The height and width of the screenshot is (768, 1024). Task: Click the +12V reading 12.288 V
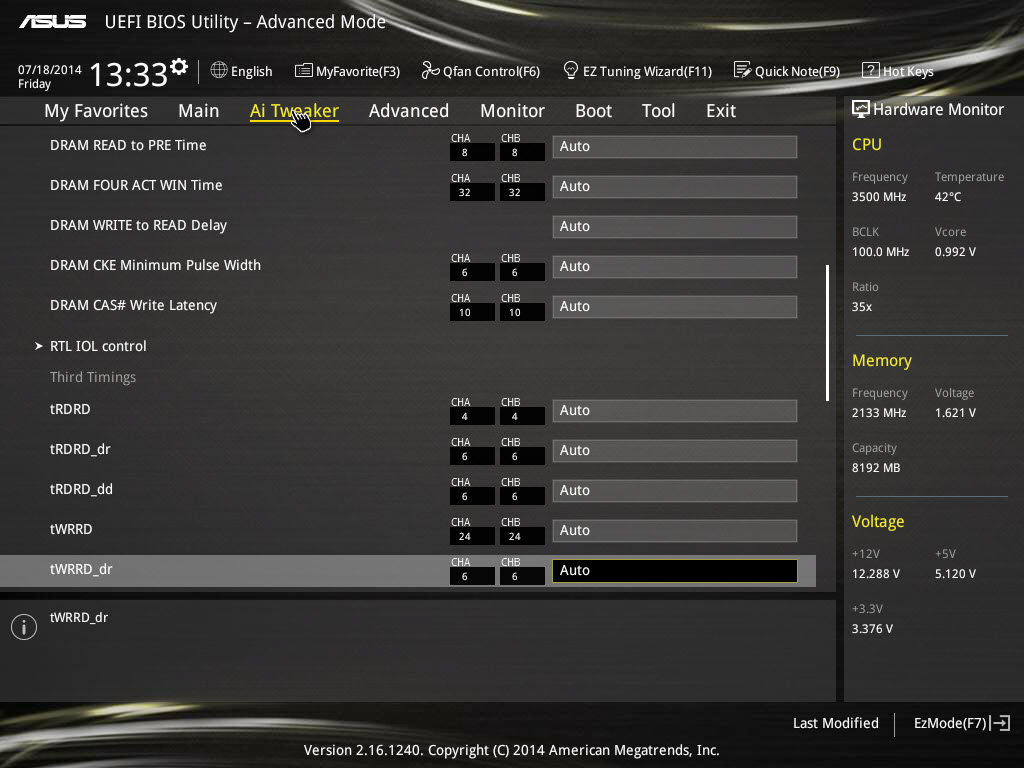coord(876,573)
